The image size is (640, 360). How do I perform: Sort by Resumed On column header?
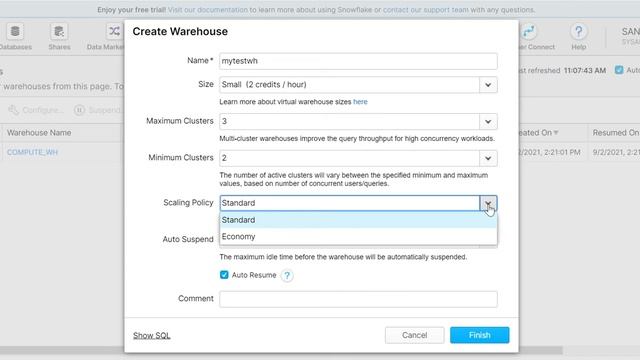616,133
